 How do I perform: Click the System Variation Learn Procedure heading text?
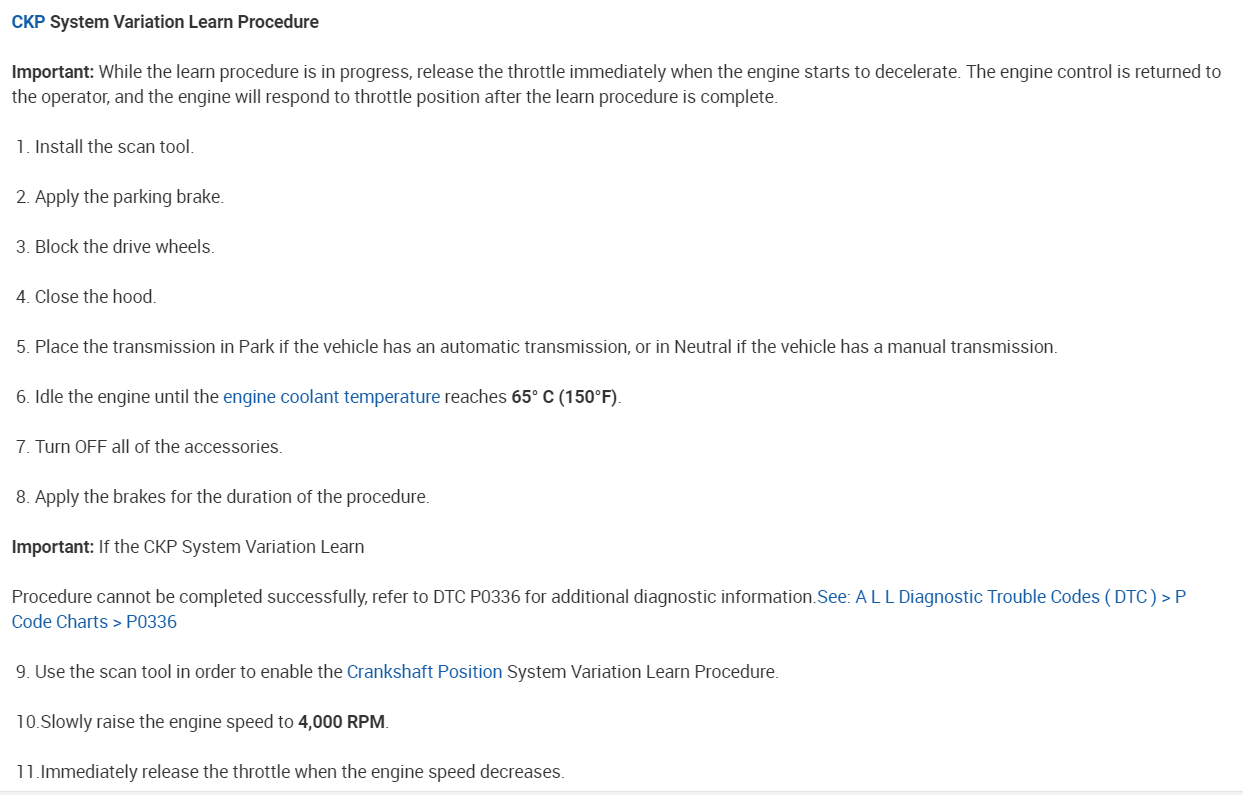[184, 22]
